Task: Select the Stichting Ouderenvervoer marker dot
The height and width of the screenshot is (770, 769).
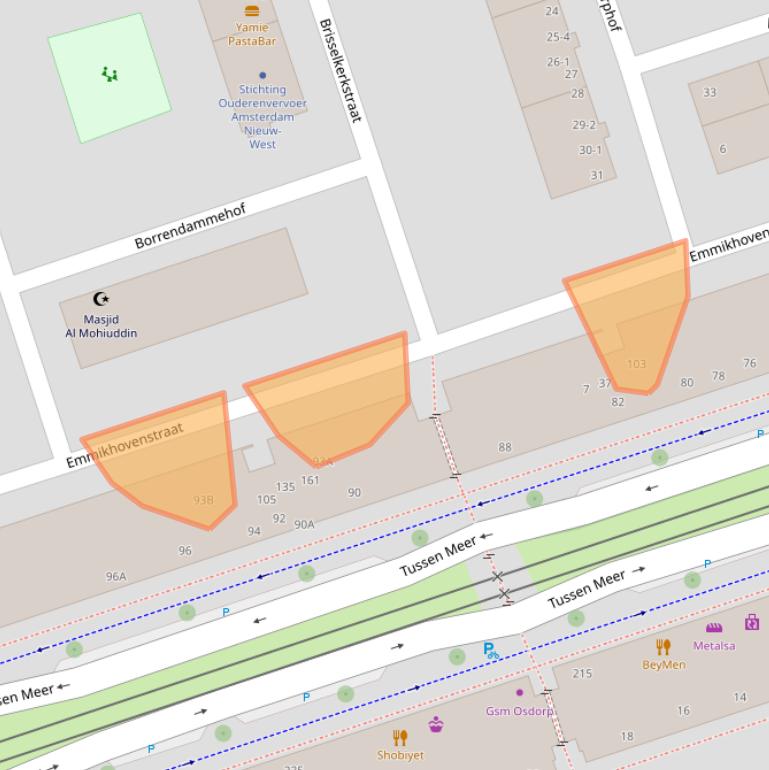Action: (263, 75)
